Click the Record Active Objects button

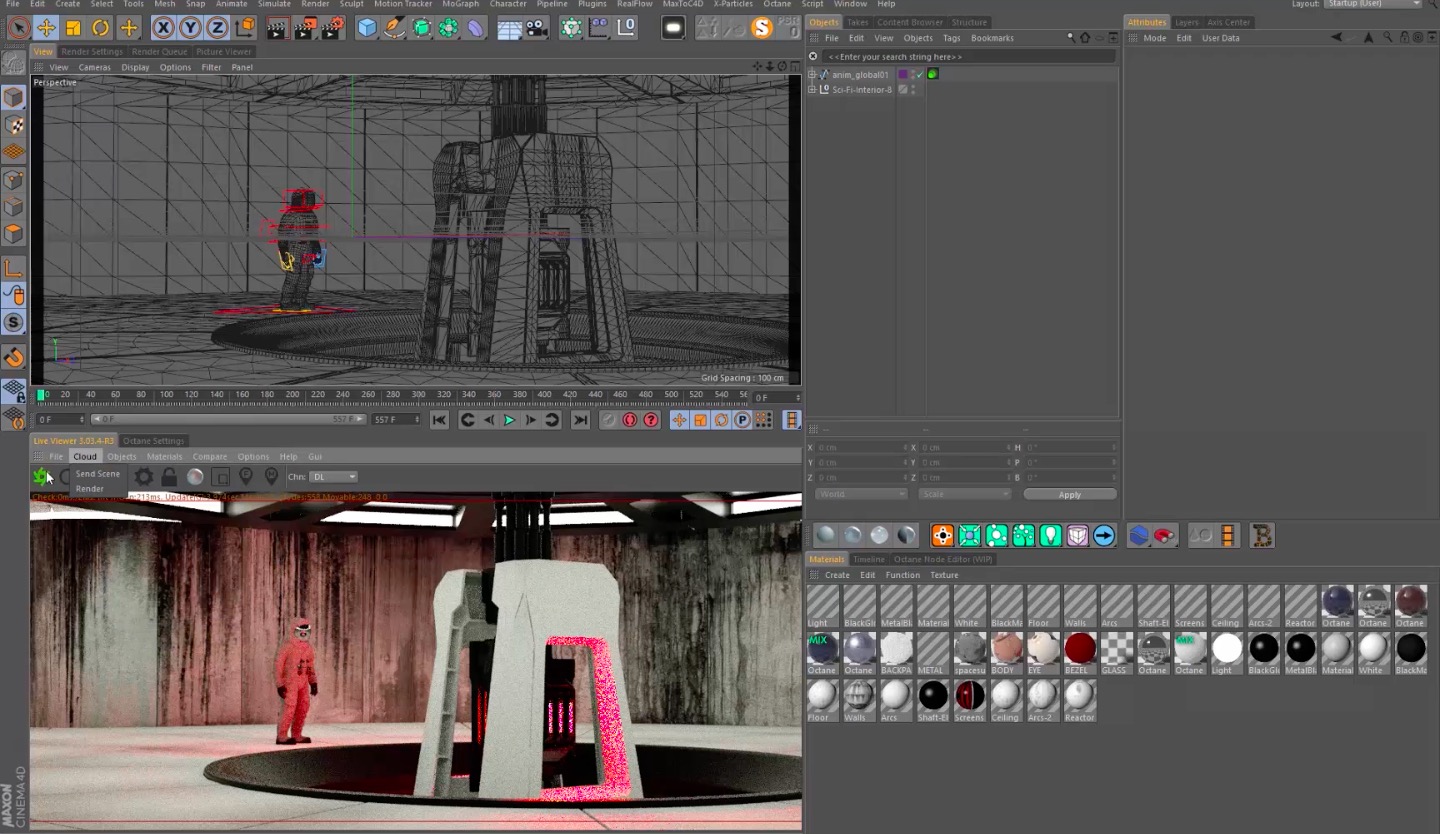point(630,420)
